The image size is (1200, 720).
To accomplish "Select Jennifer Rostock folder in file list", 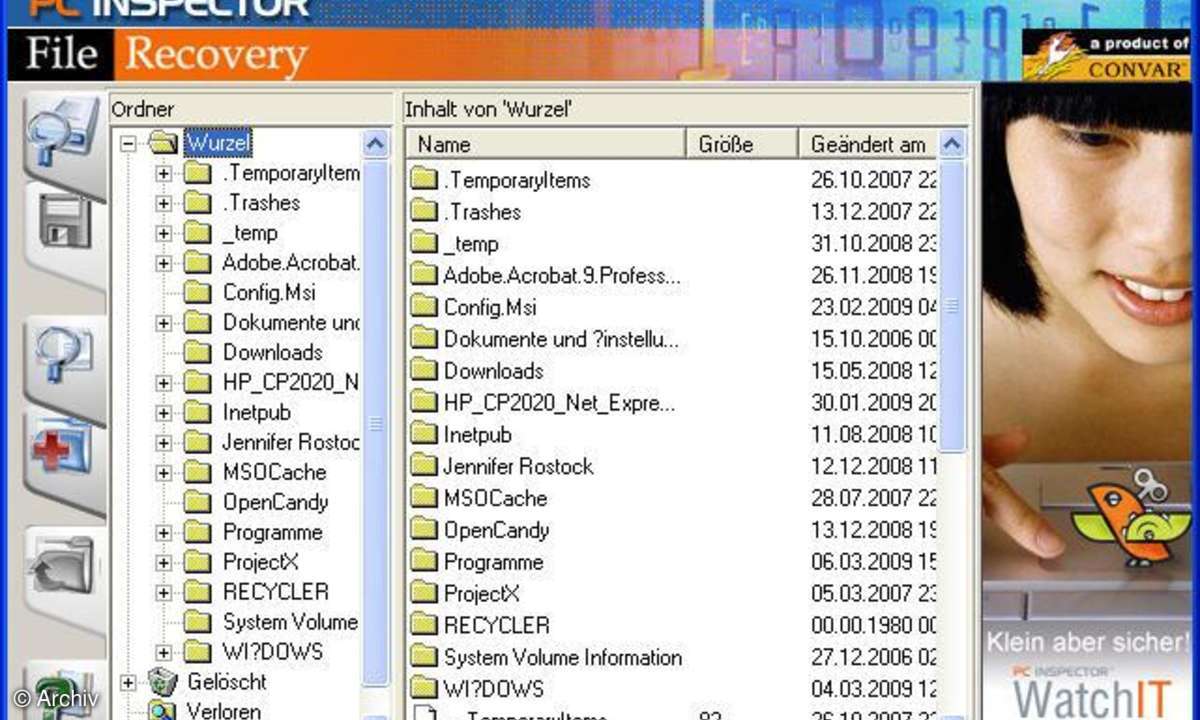I will click(x=518, y=466).
